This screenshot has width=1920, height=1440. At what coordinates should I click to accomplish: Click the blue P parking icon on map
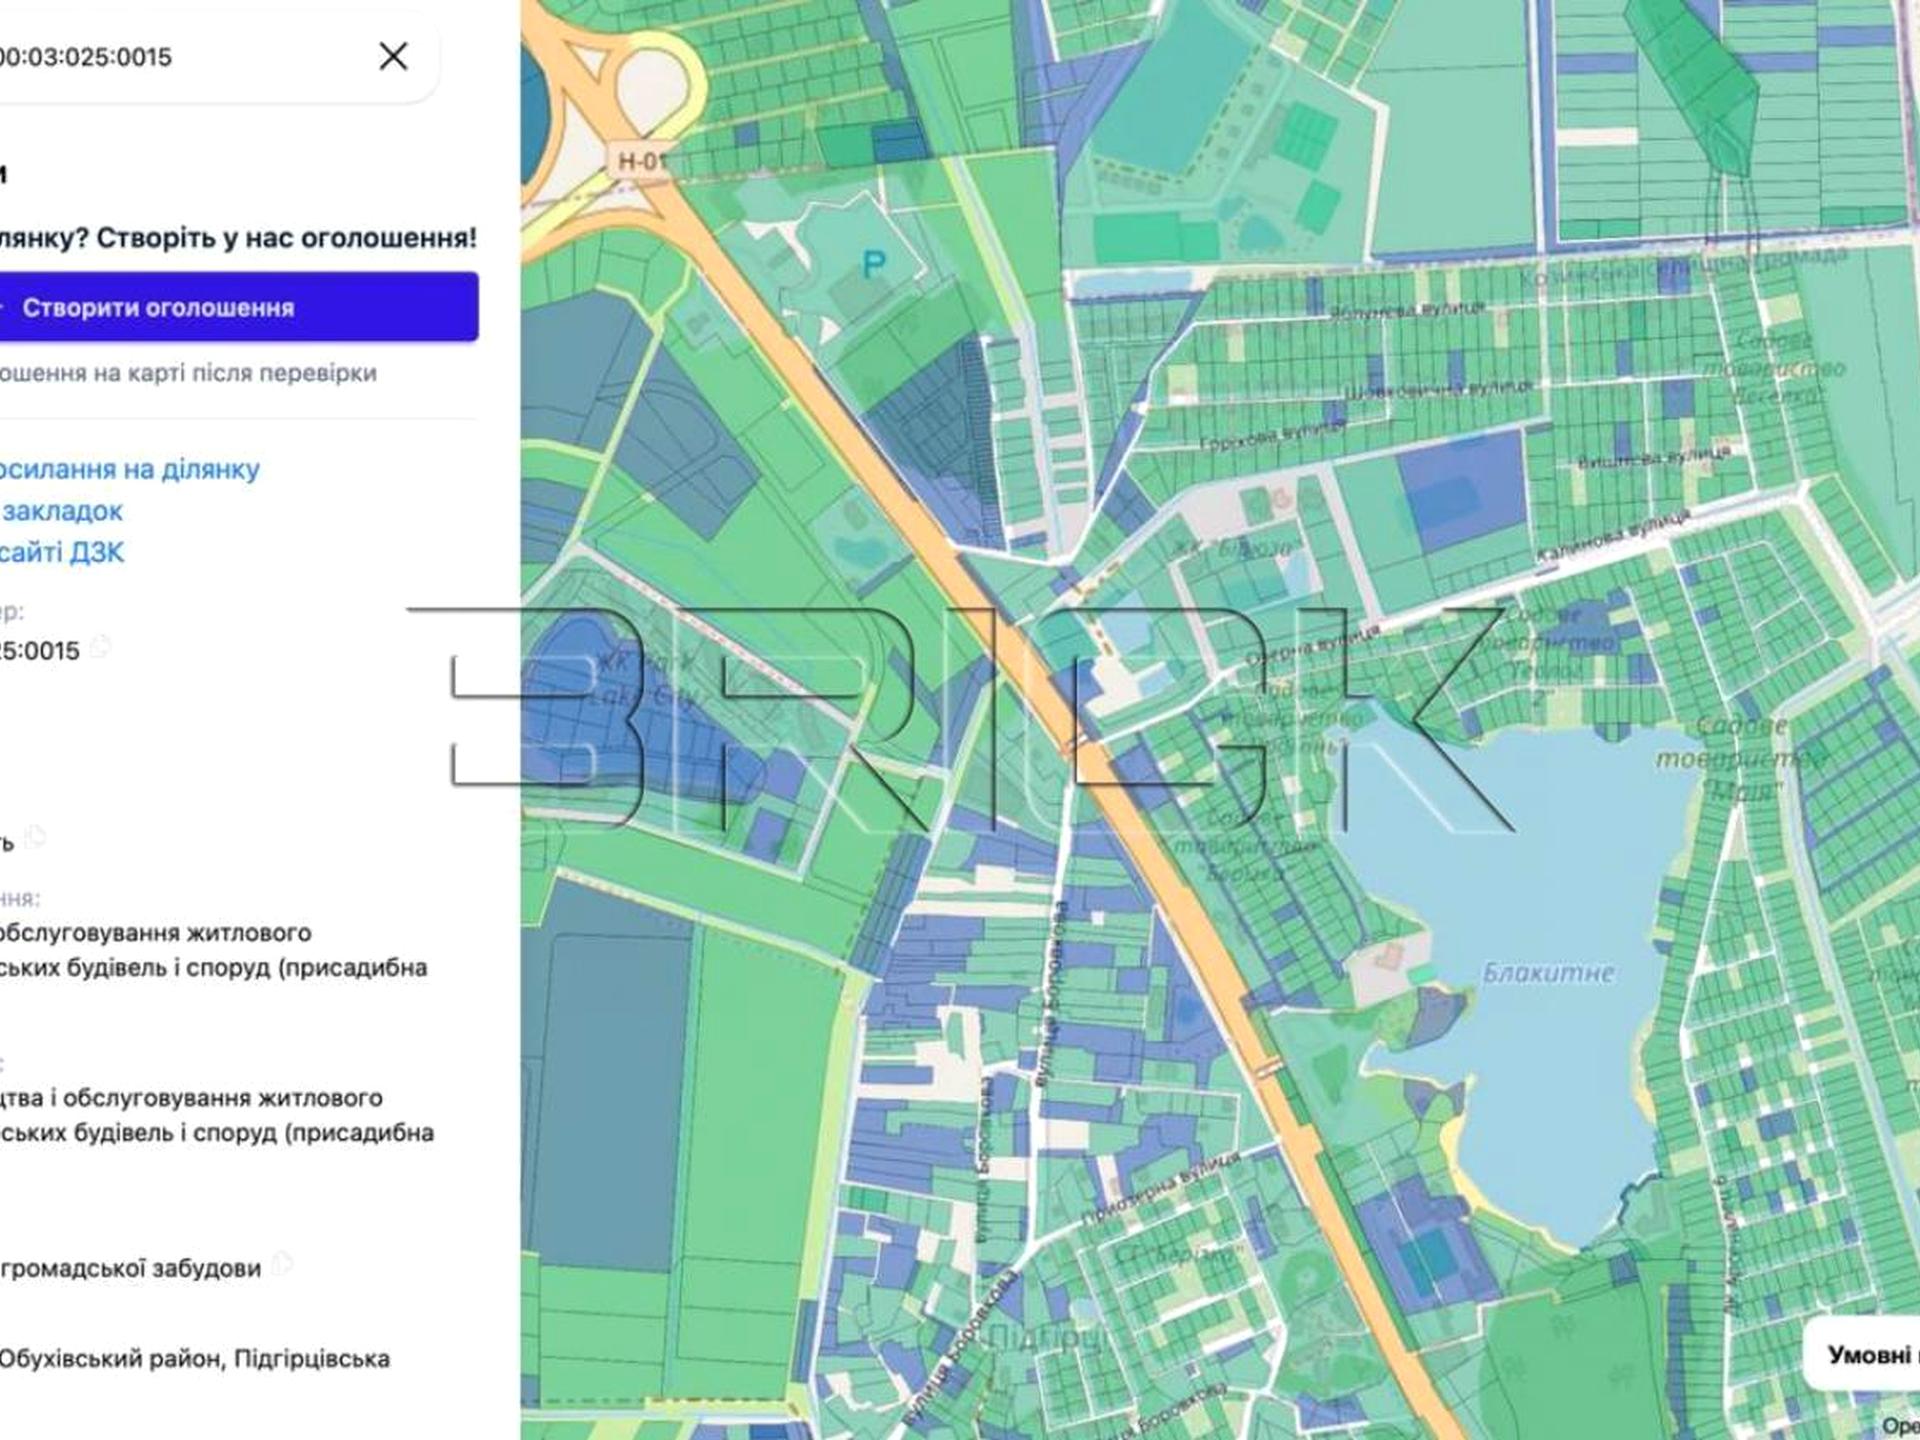click(874, 265)
